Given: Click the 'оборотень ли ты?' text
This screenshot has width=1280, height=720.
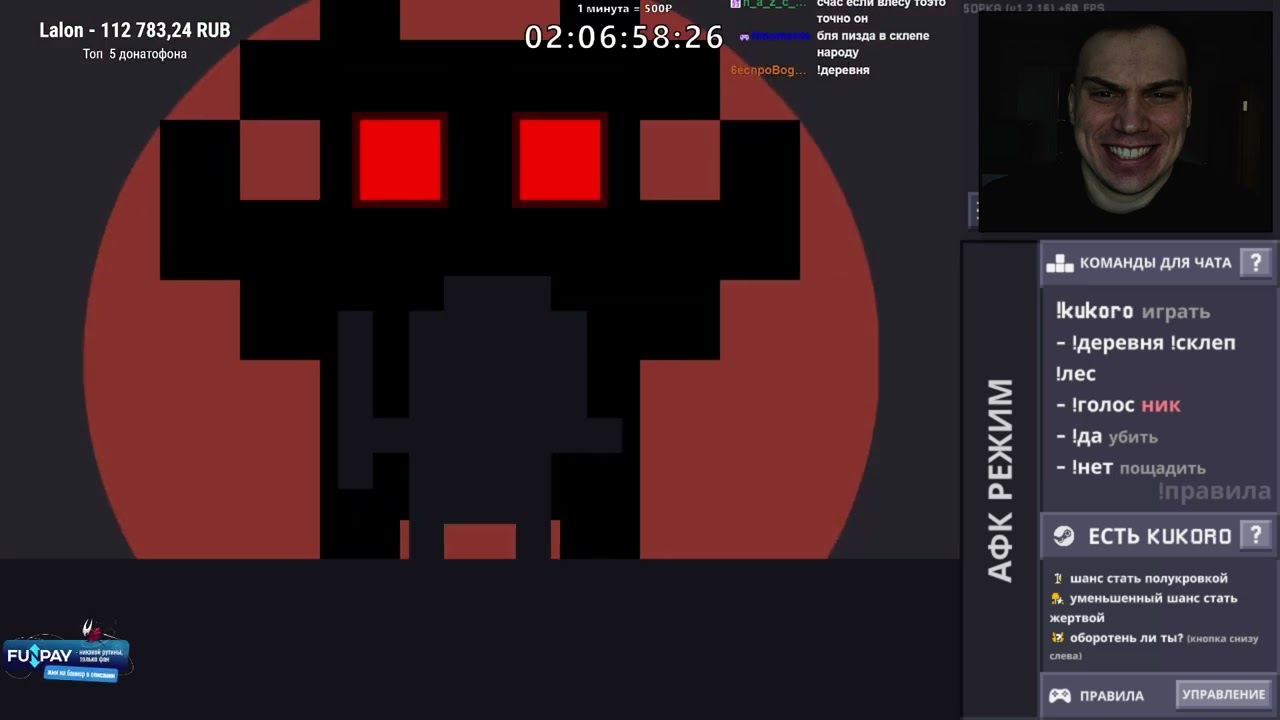Looking at the screenshot, I should (1126, 638).
